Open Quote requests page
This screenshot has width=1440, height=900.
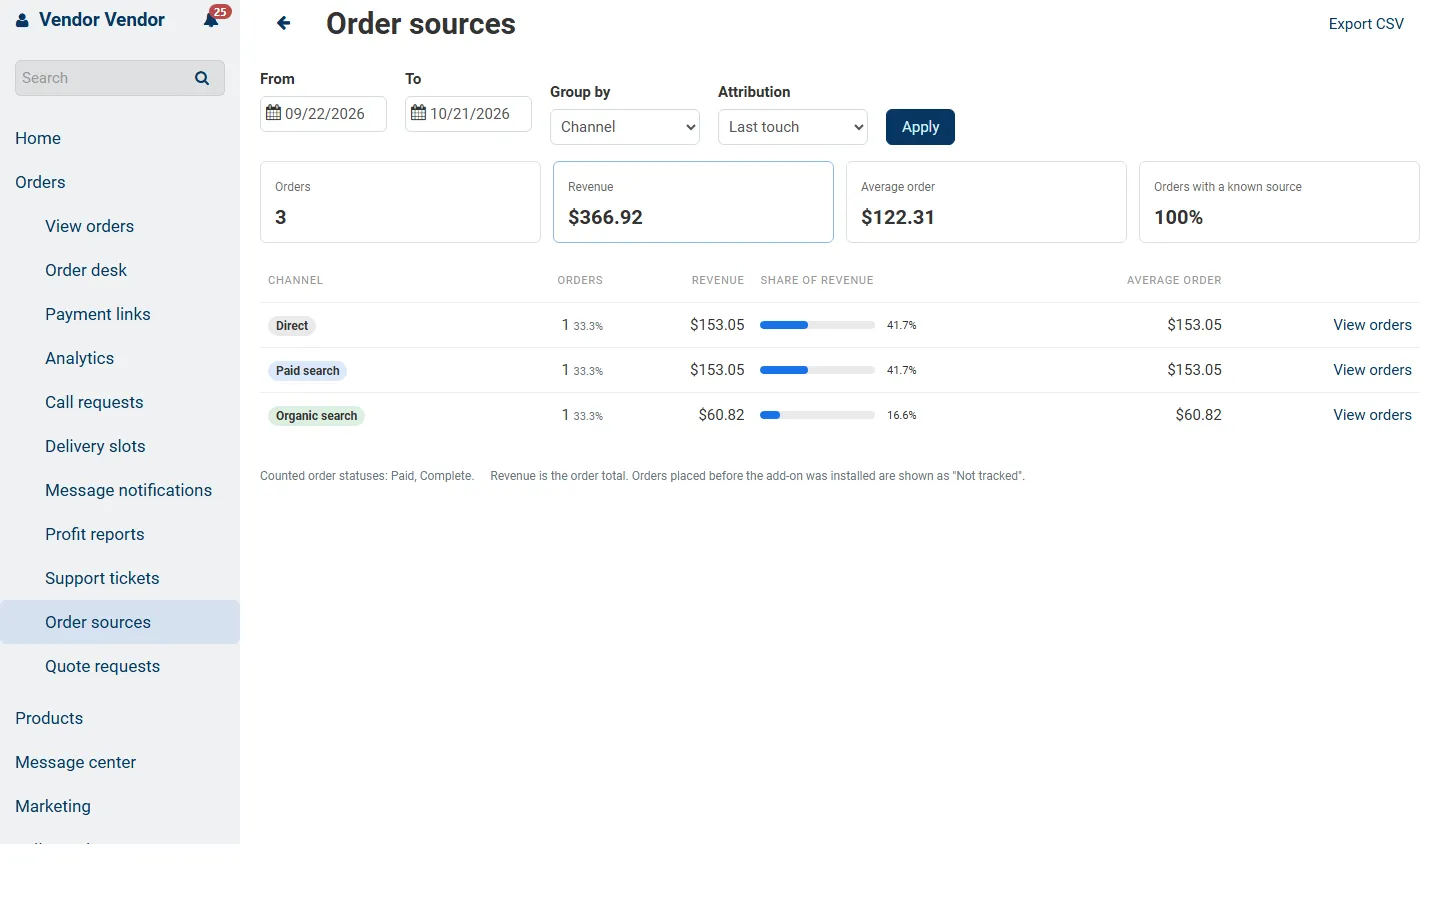102,666
